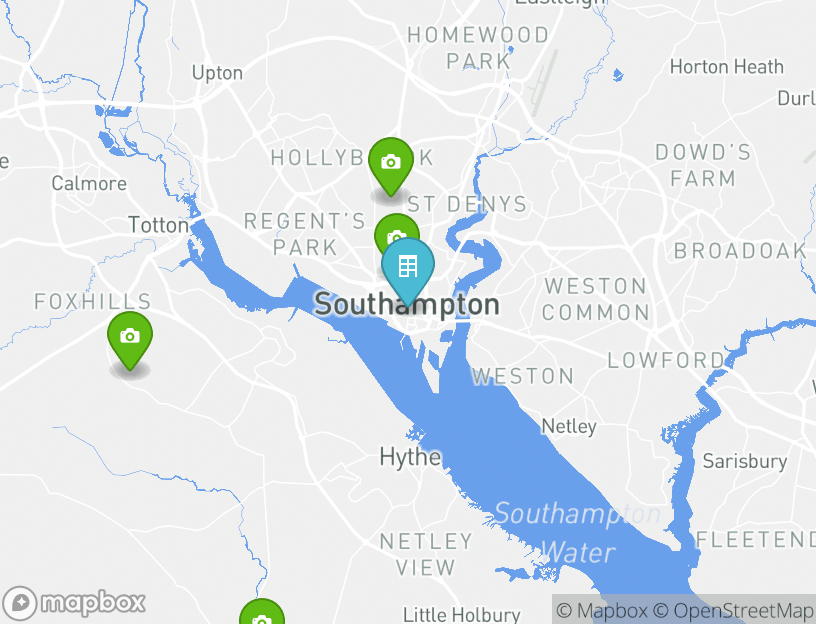
Task: Click the Weston Common area label
Action: point(596,299)
